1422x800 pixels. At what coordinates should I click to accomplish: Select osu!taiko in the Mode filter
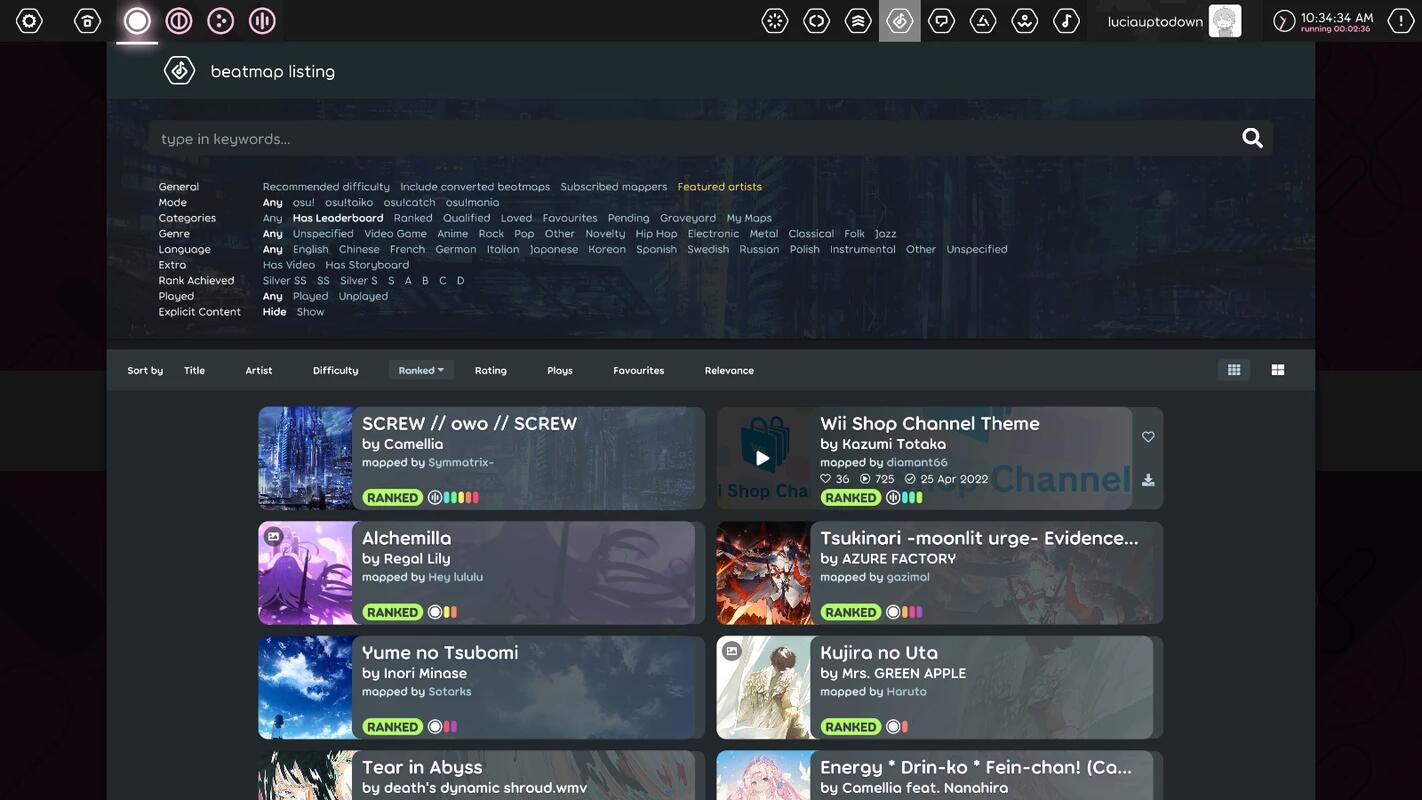coord(349,203)
